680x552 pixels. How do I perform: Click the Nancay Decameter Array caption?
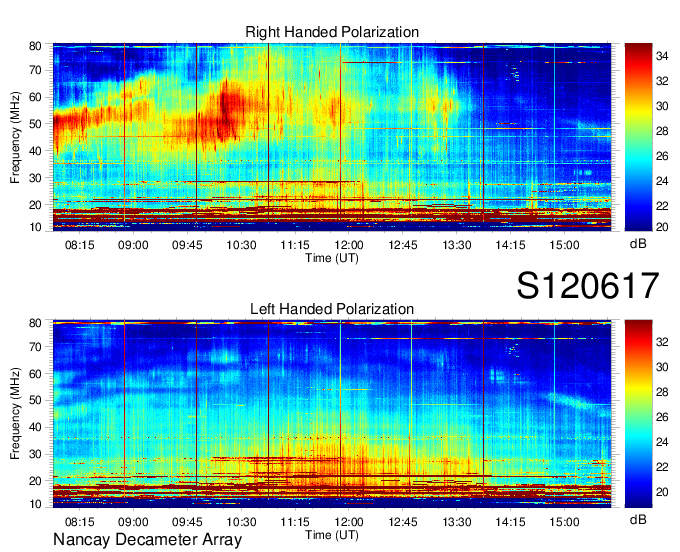(x=147, y=539)
